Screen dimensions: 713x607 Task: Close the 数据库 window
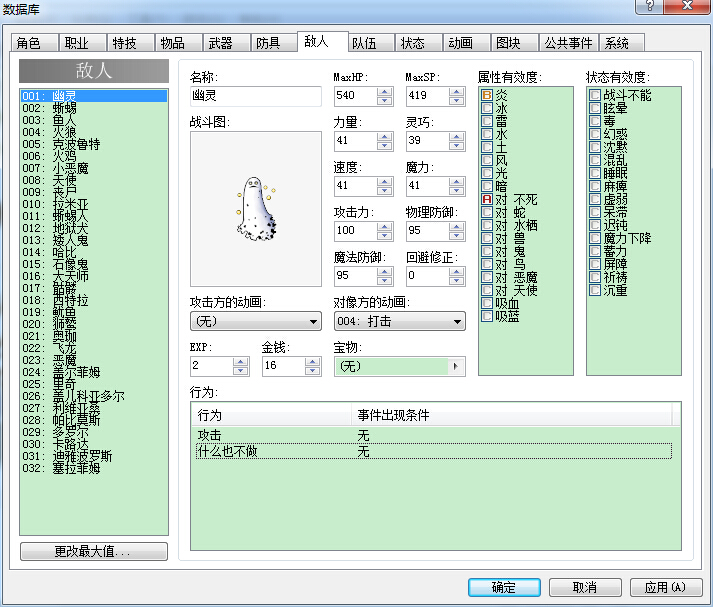(688, 6)
